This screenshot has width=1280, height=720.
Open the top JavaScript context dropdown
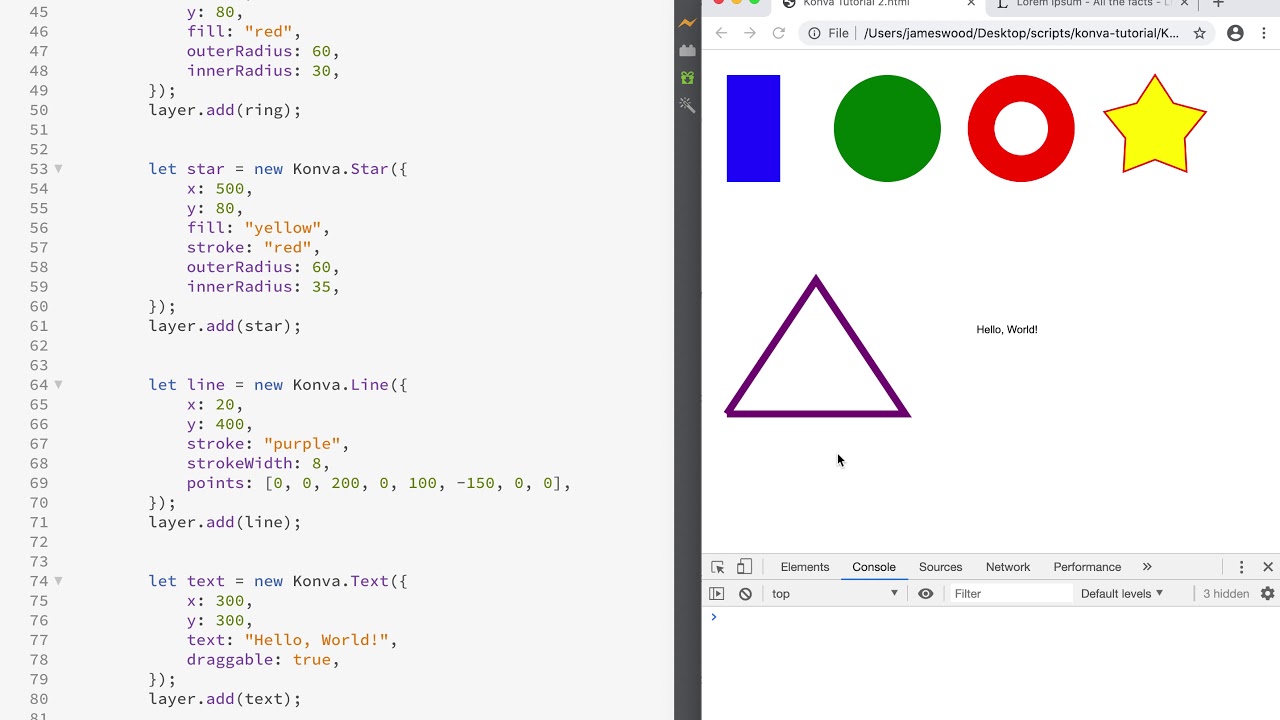coord(834,594)
